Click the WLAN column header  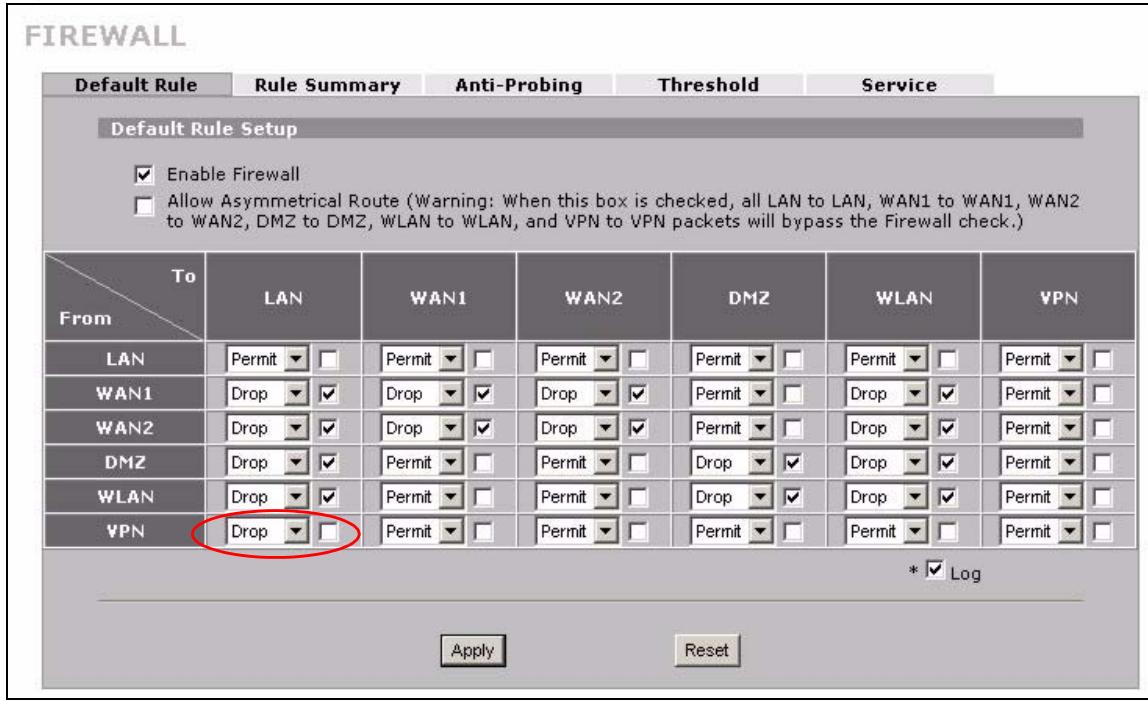[903, 297]
